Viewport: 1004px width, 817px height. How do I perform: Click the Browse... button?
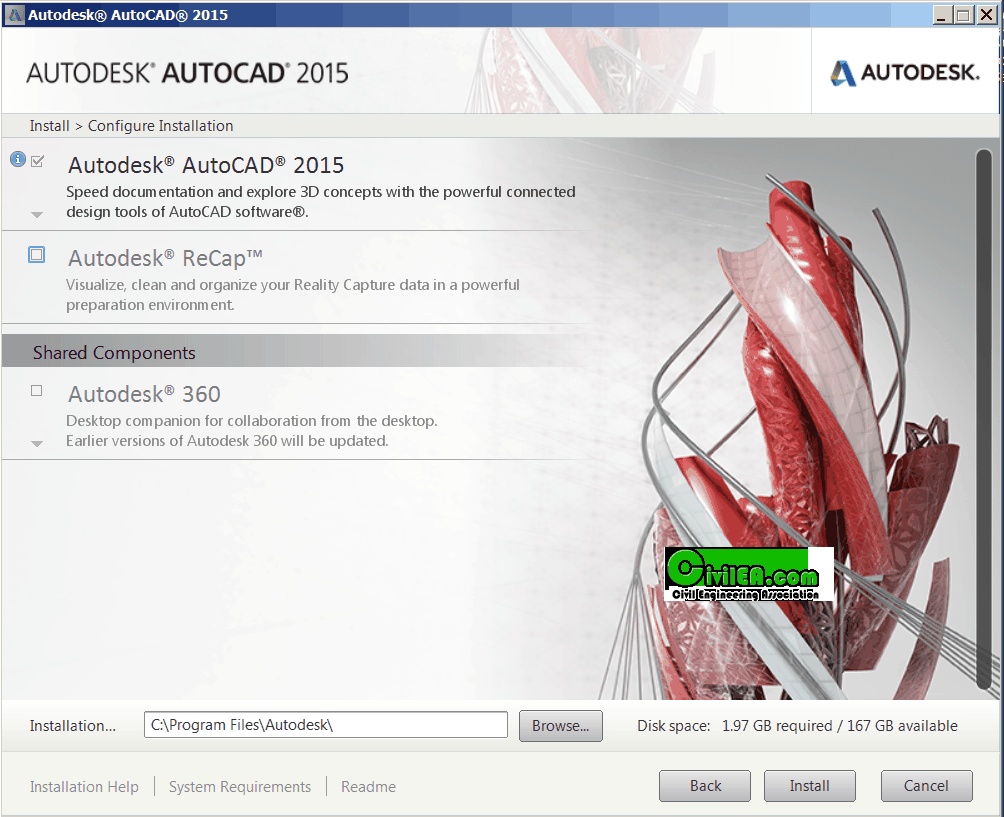[560, 725]
